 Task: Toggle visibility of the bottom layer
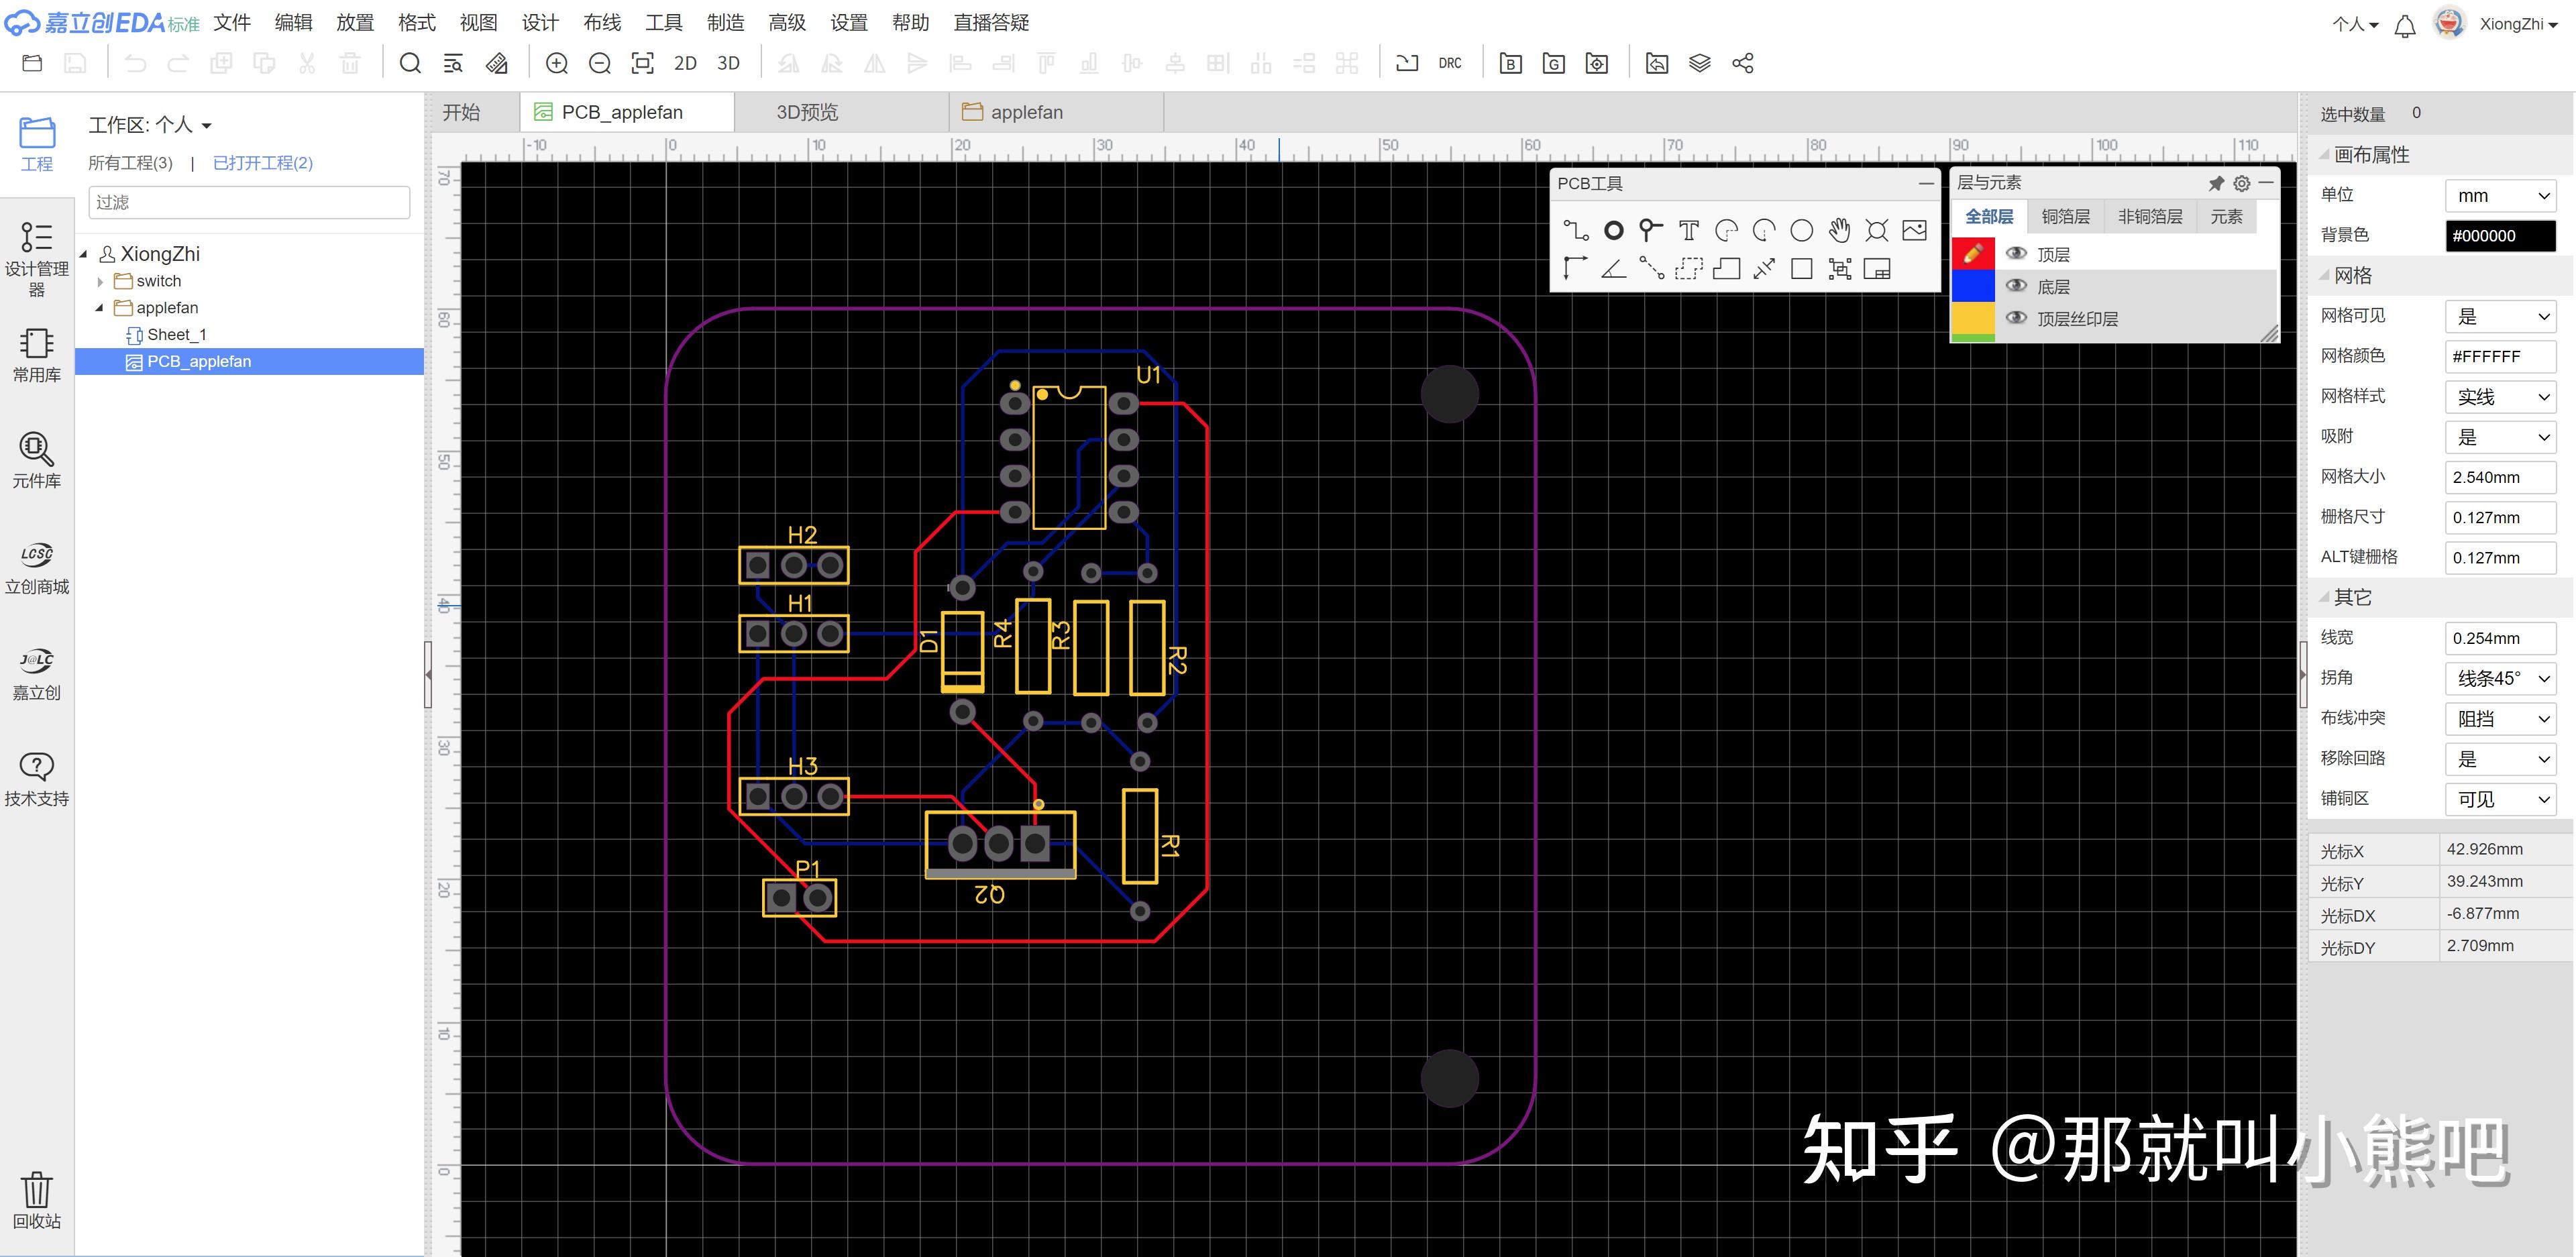2016,286
